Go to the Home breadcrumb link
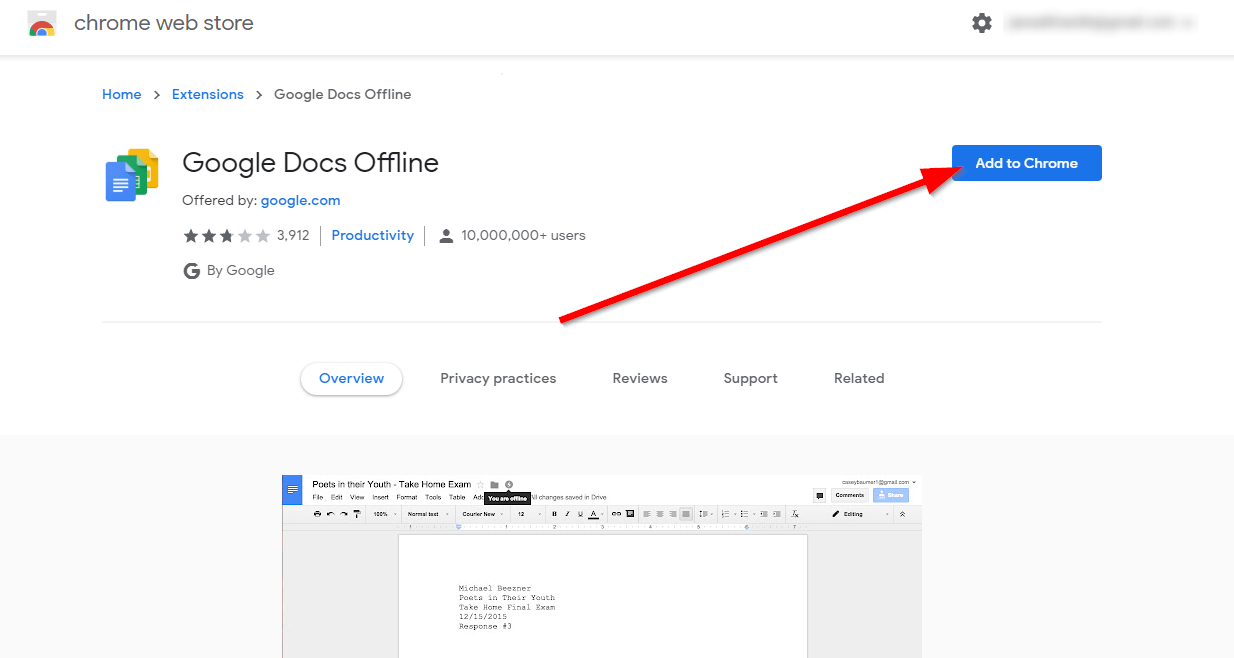This screenshot has height=658, width=1234. (122, 94)
